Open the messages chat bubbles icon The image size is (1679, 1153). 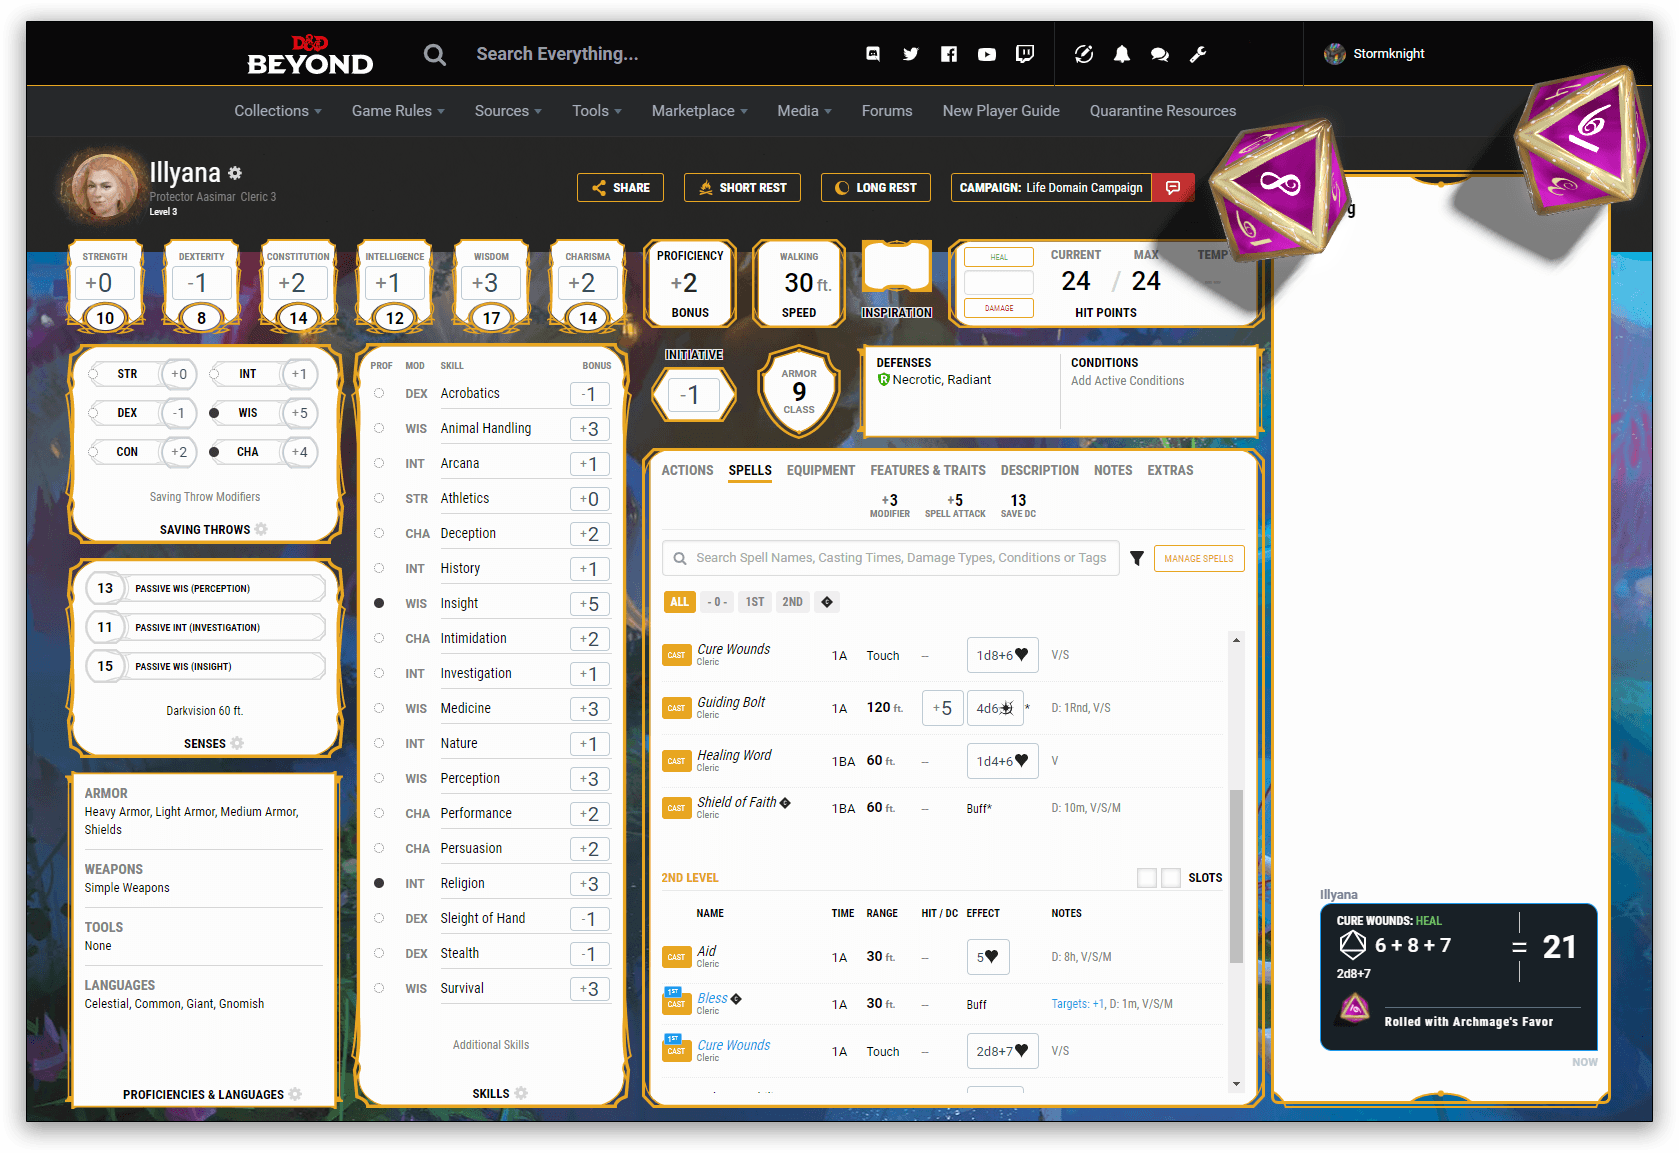click(x=1160, y=54)
